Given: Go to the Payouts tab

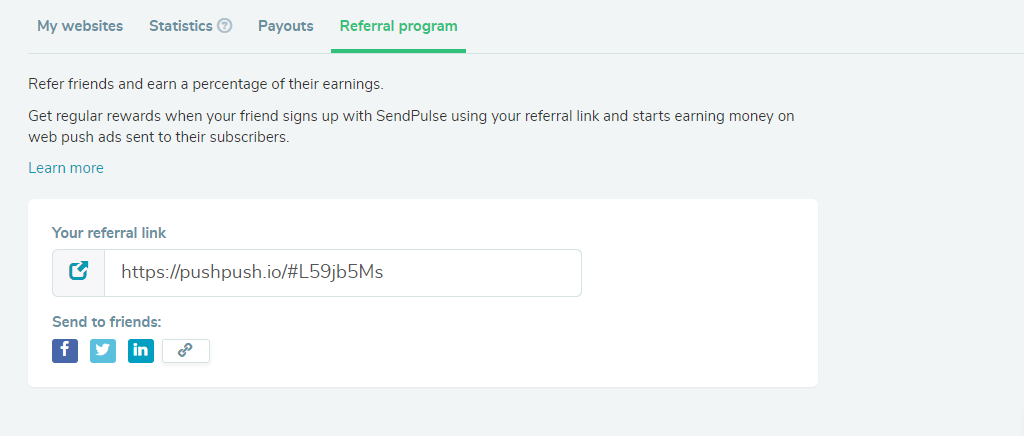Looking at the screenshot, I should click(285, 26).
